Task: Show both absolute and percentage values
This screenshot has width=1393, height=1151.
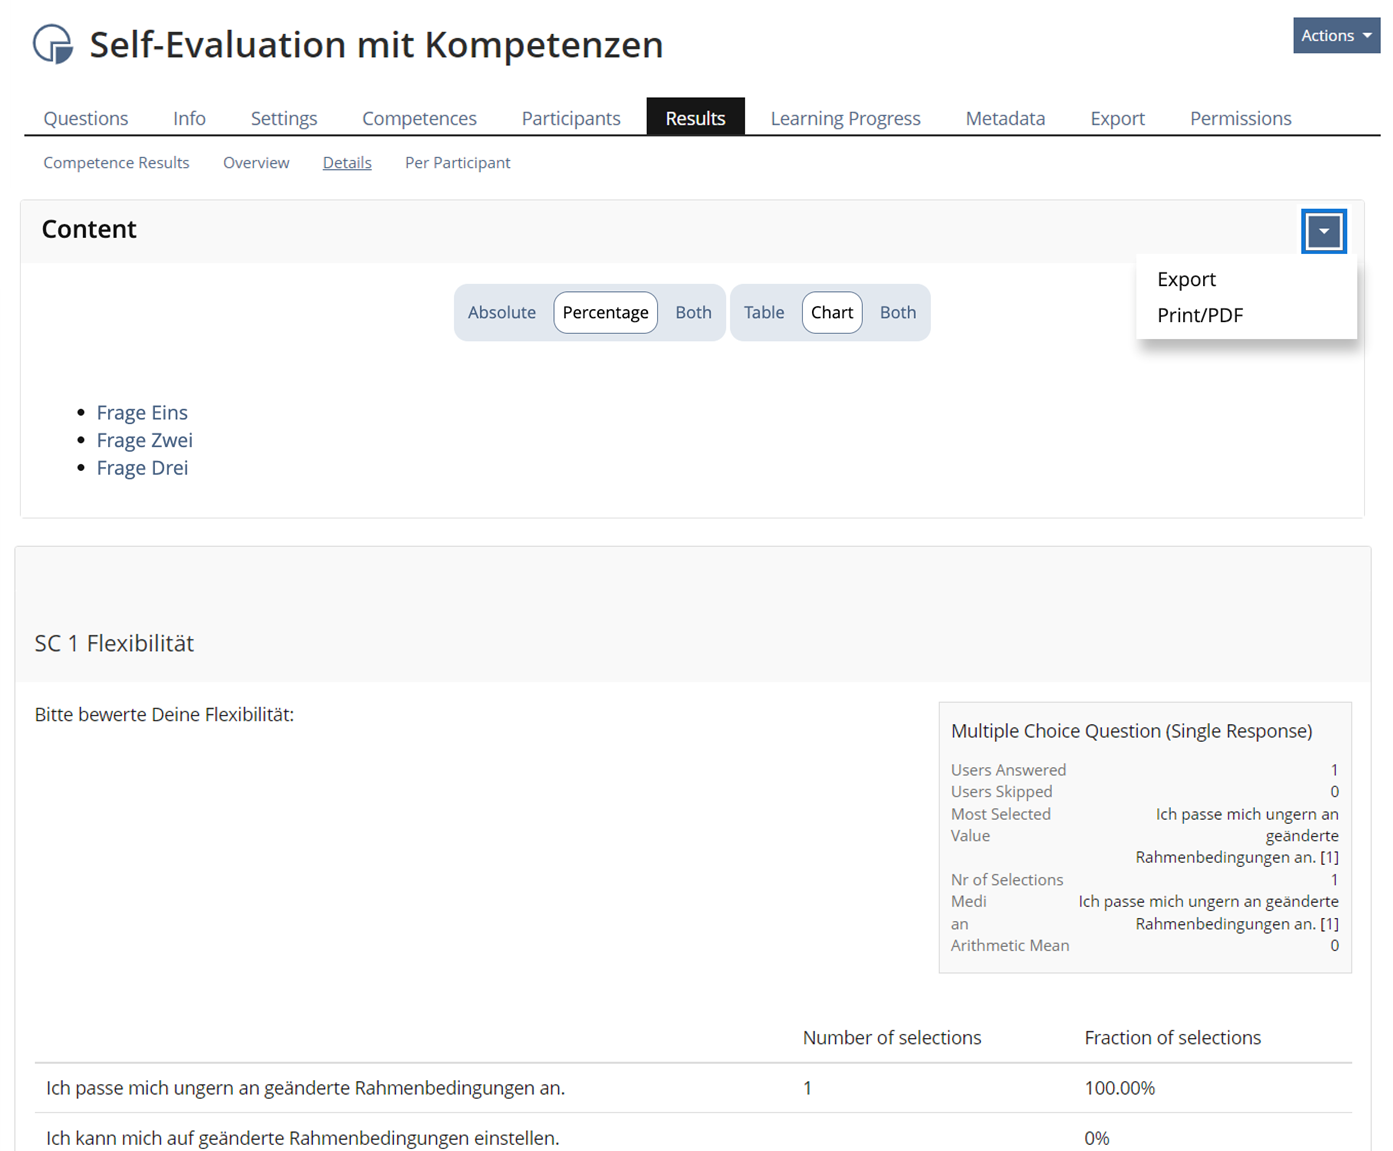Action: tap(693, 313)
